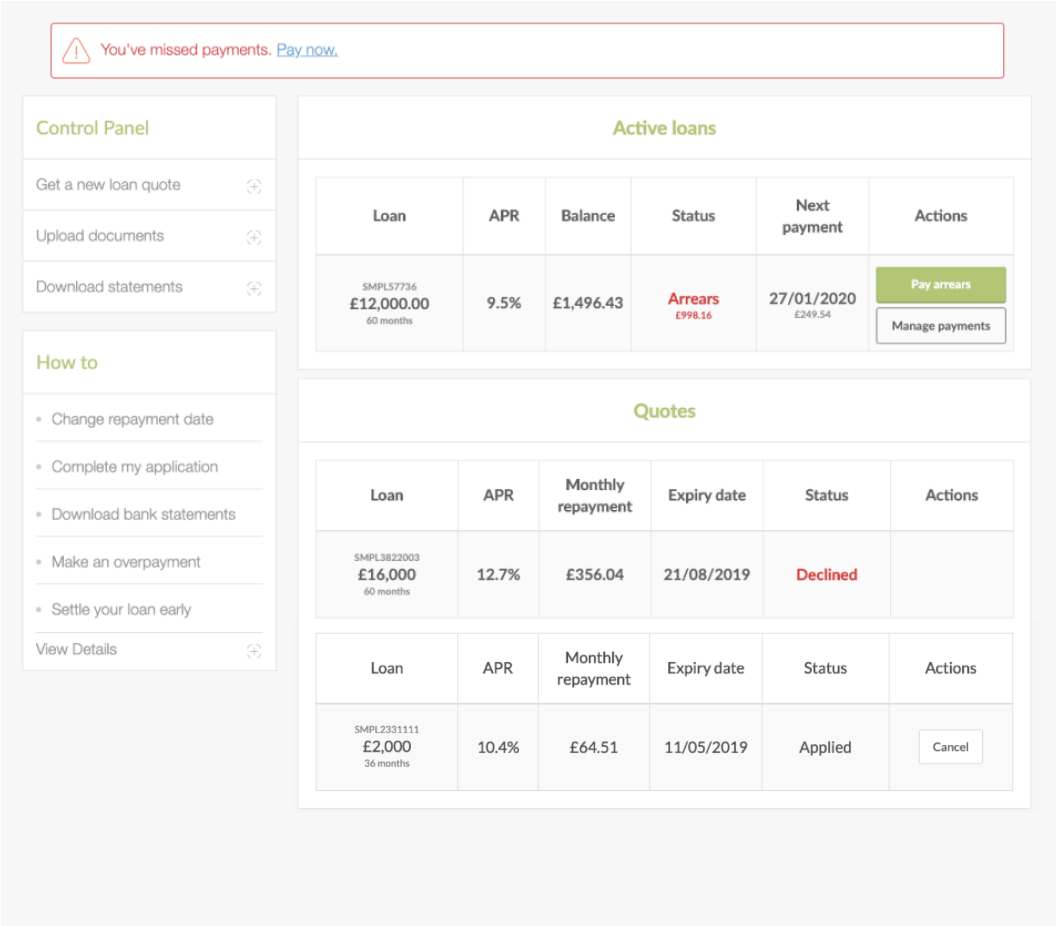The width and height of the screenshot is (1056, 926).
Task: Cancel the £2,000 loan quote
Action: (x=950, y=747)
